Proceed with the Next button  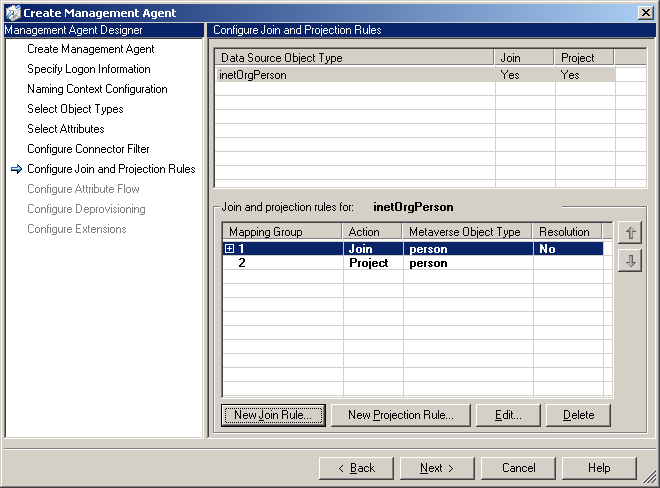tap(437, 468)
